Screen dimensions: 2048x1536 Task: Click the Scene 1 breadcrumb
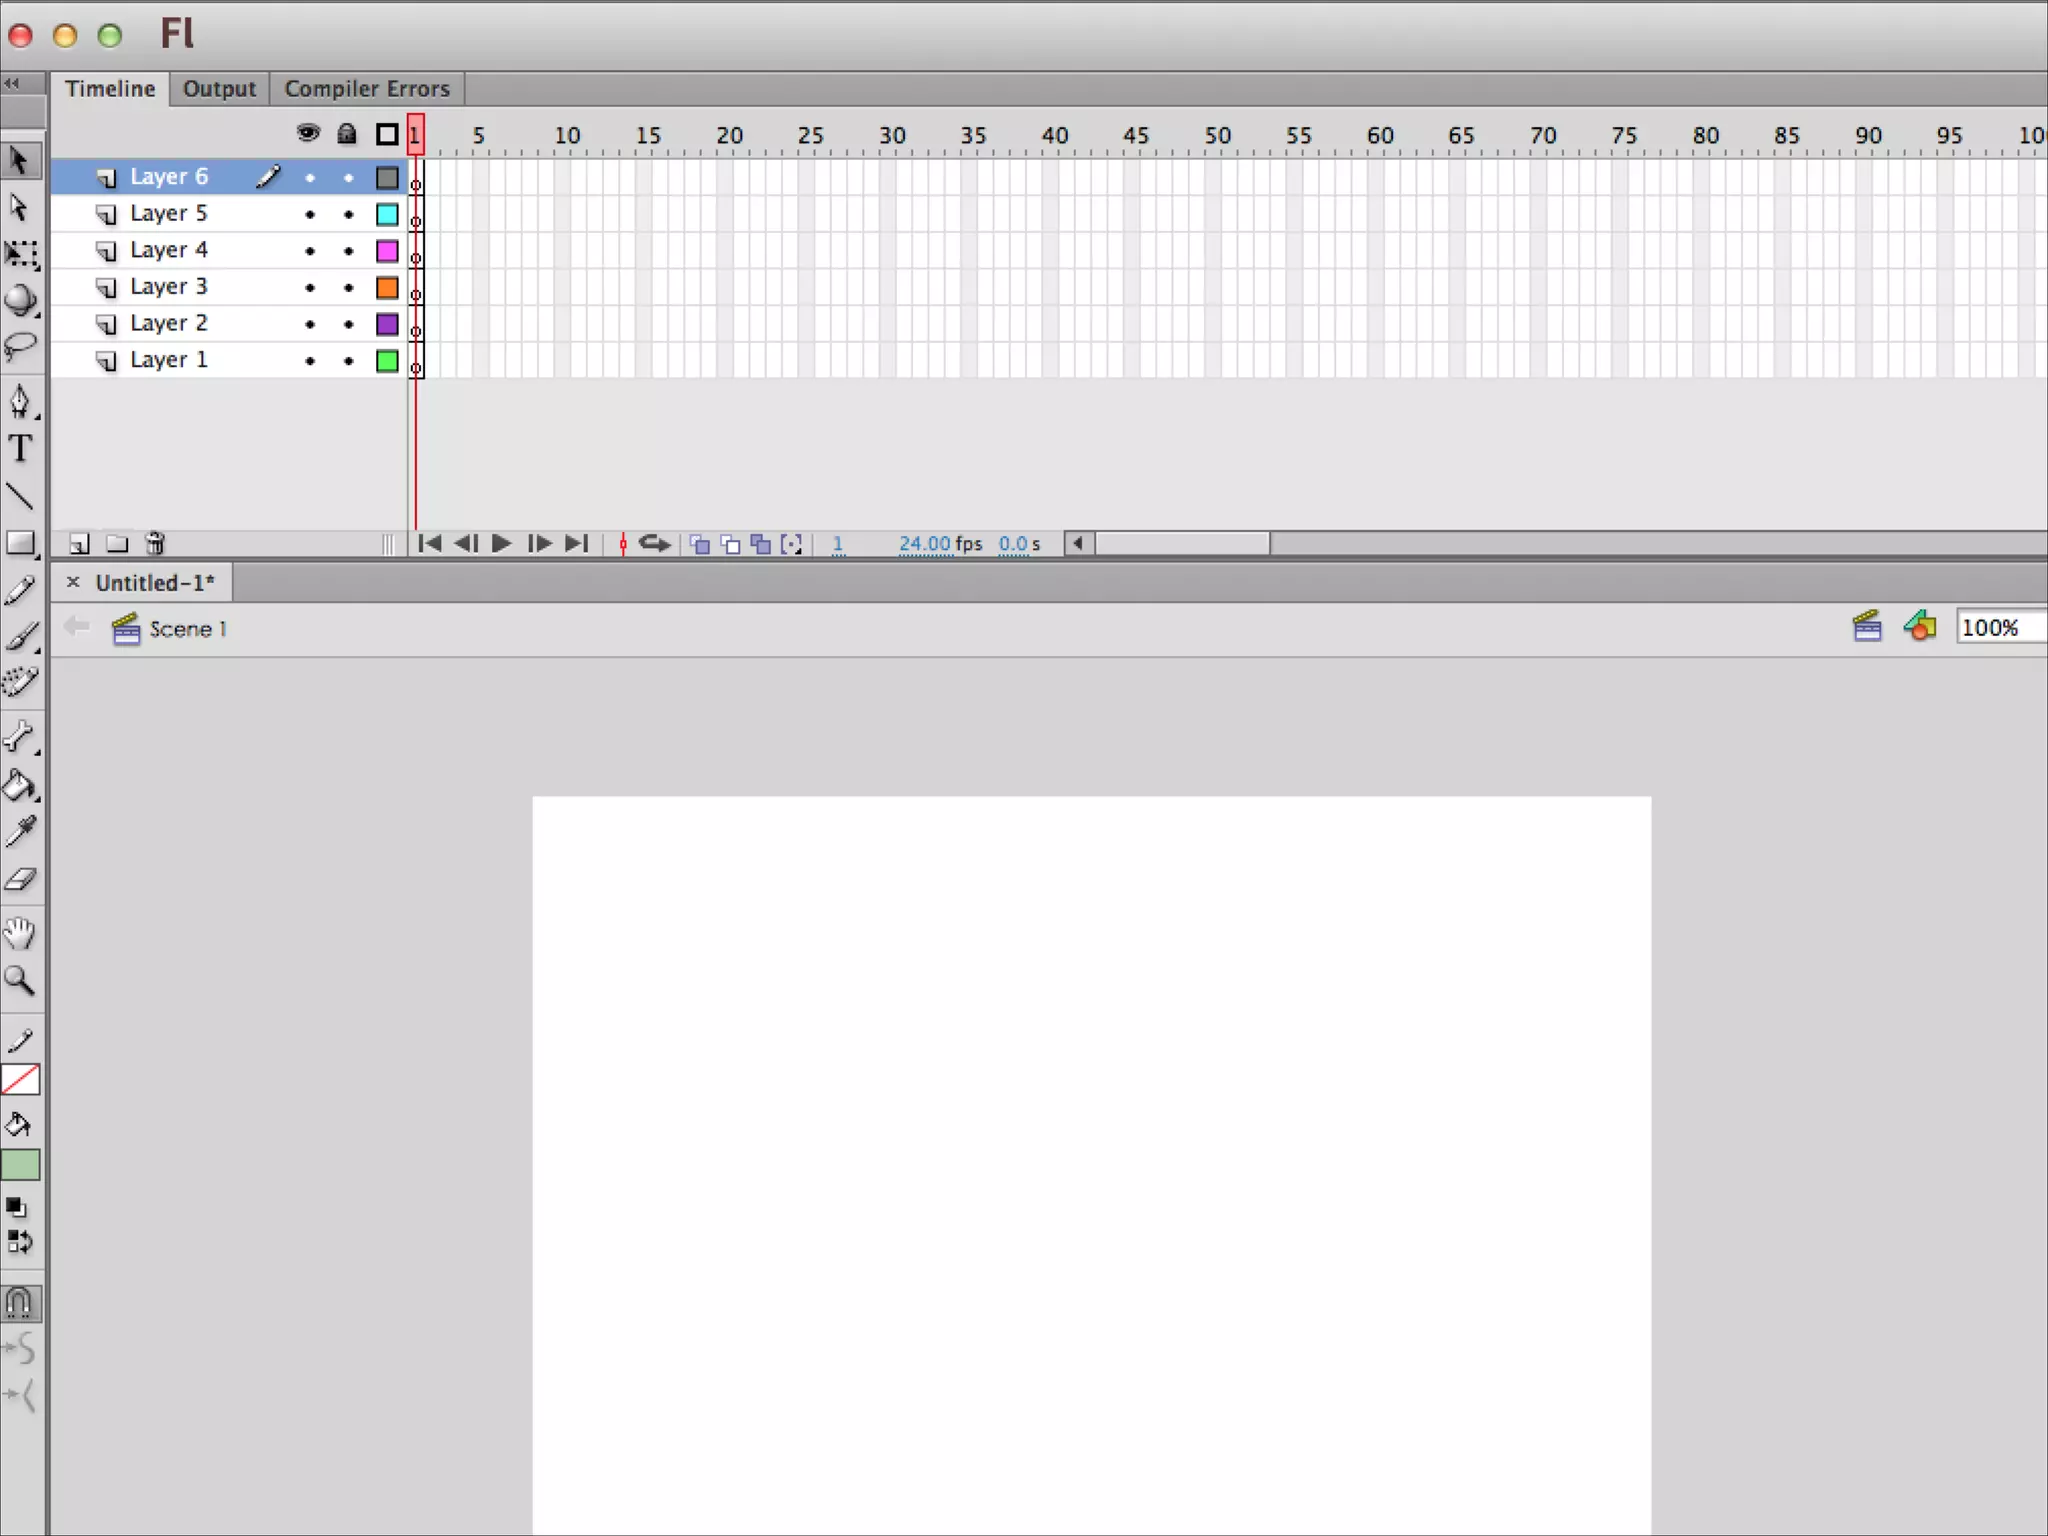click(187, 629)
